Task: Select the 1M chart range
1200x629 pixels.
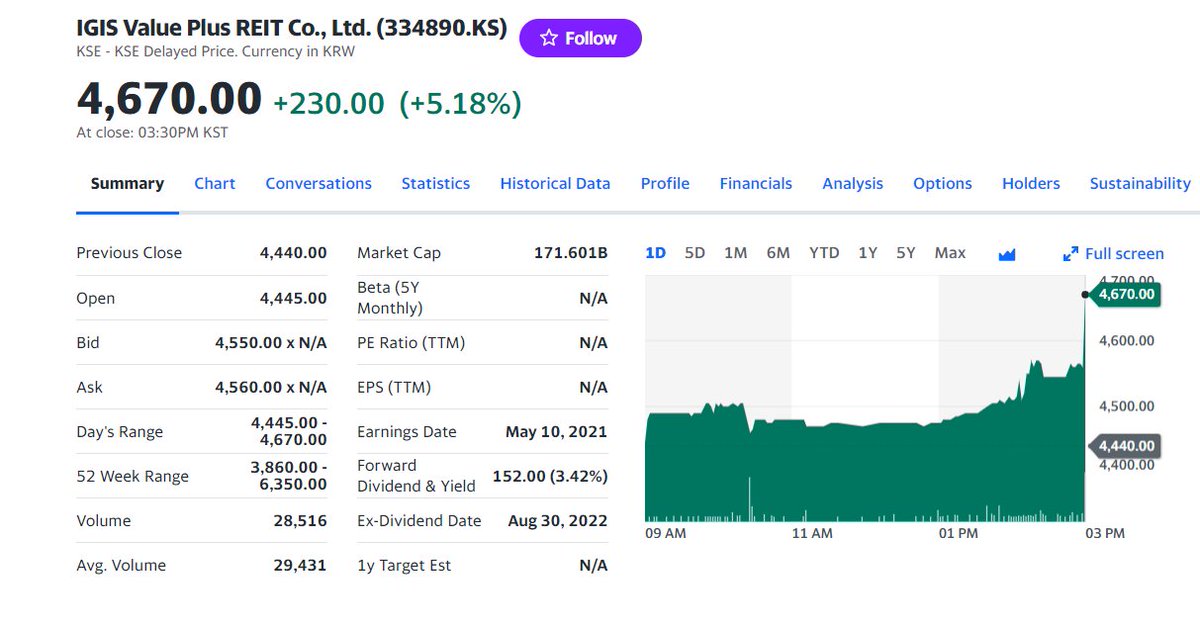Action: [735, 253]
